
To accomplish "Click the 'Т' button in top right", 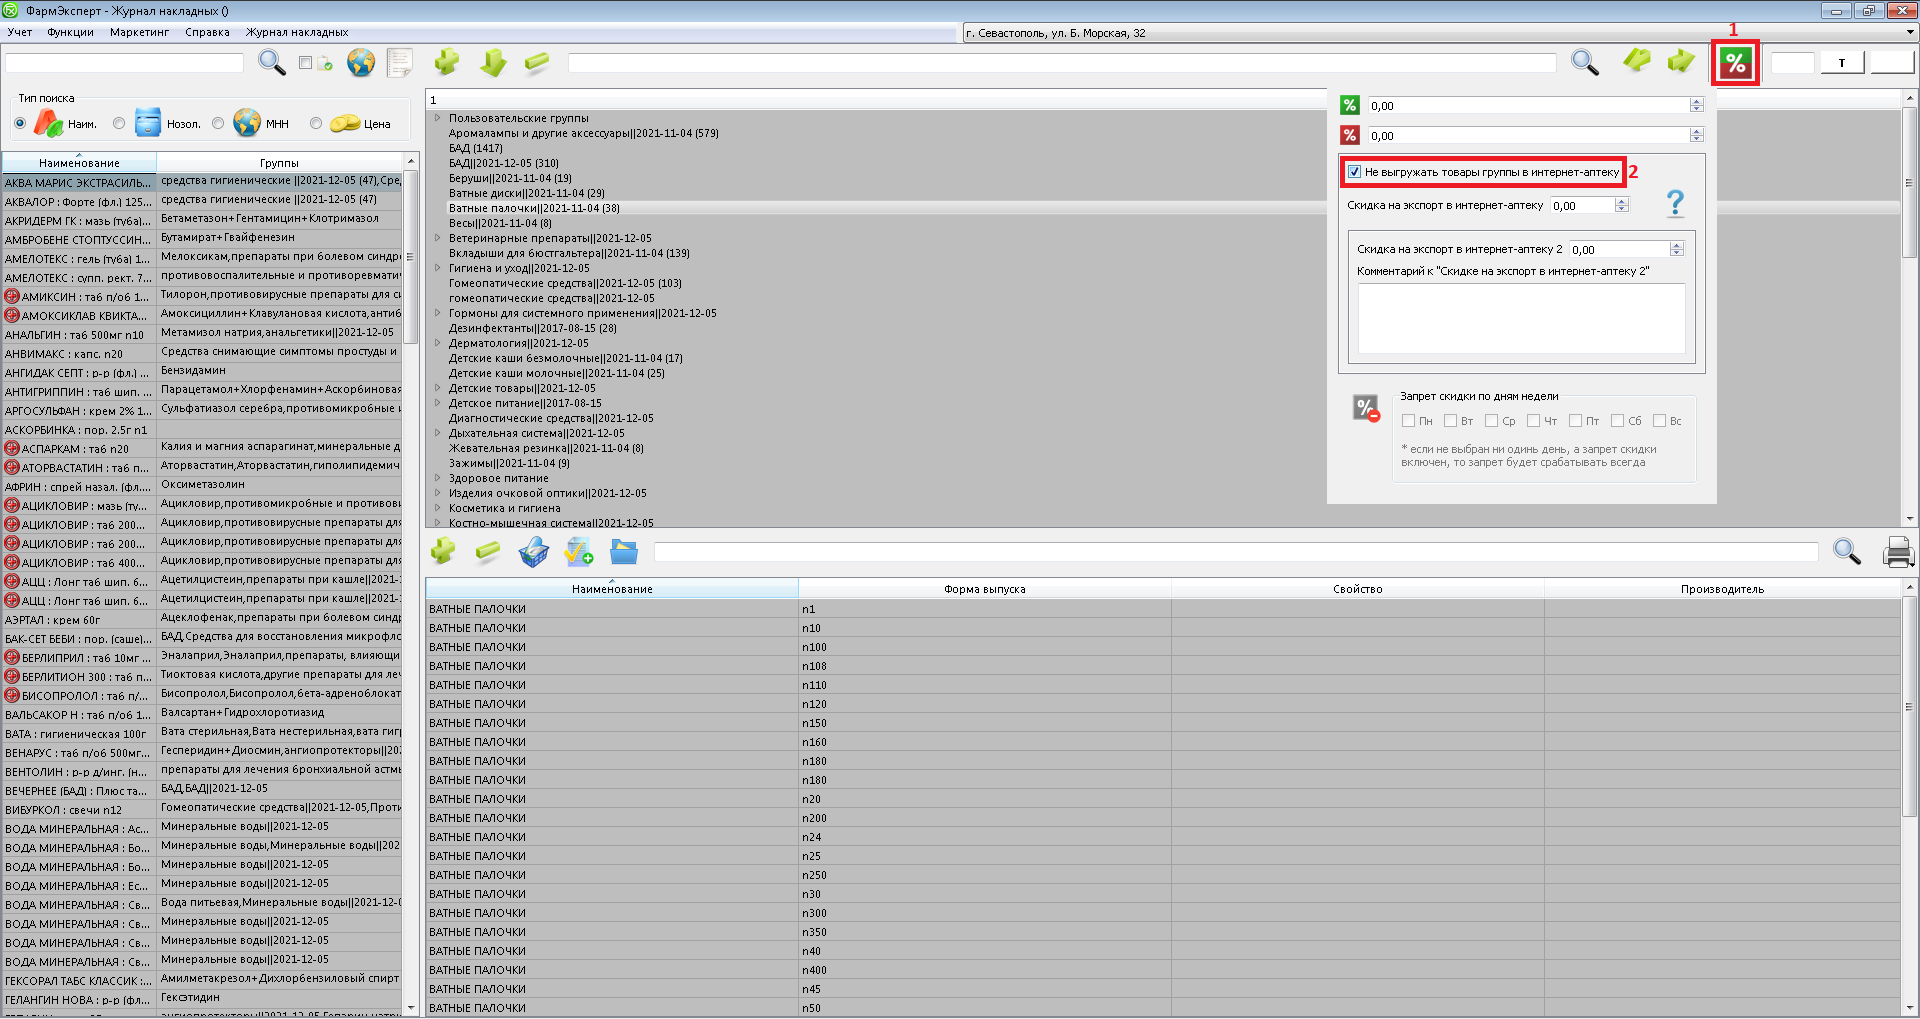I will tap(1841, 63).
